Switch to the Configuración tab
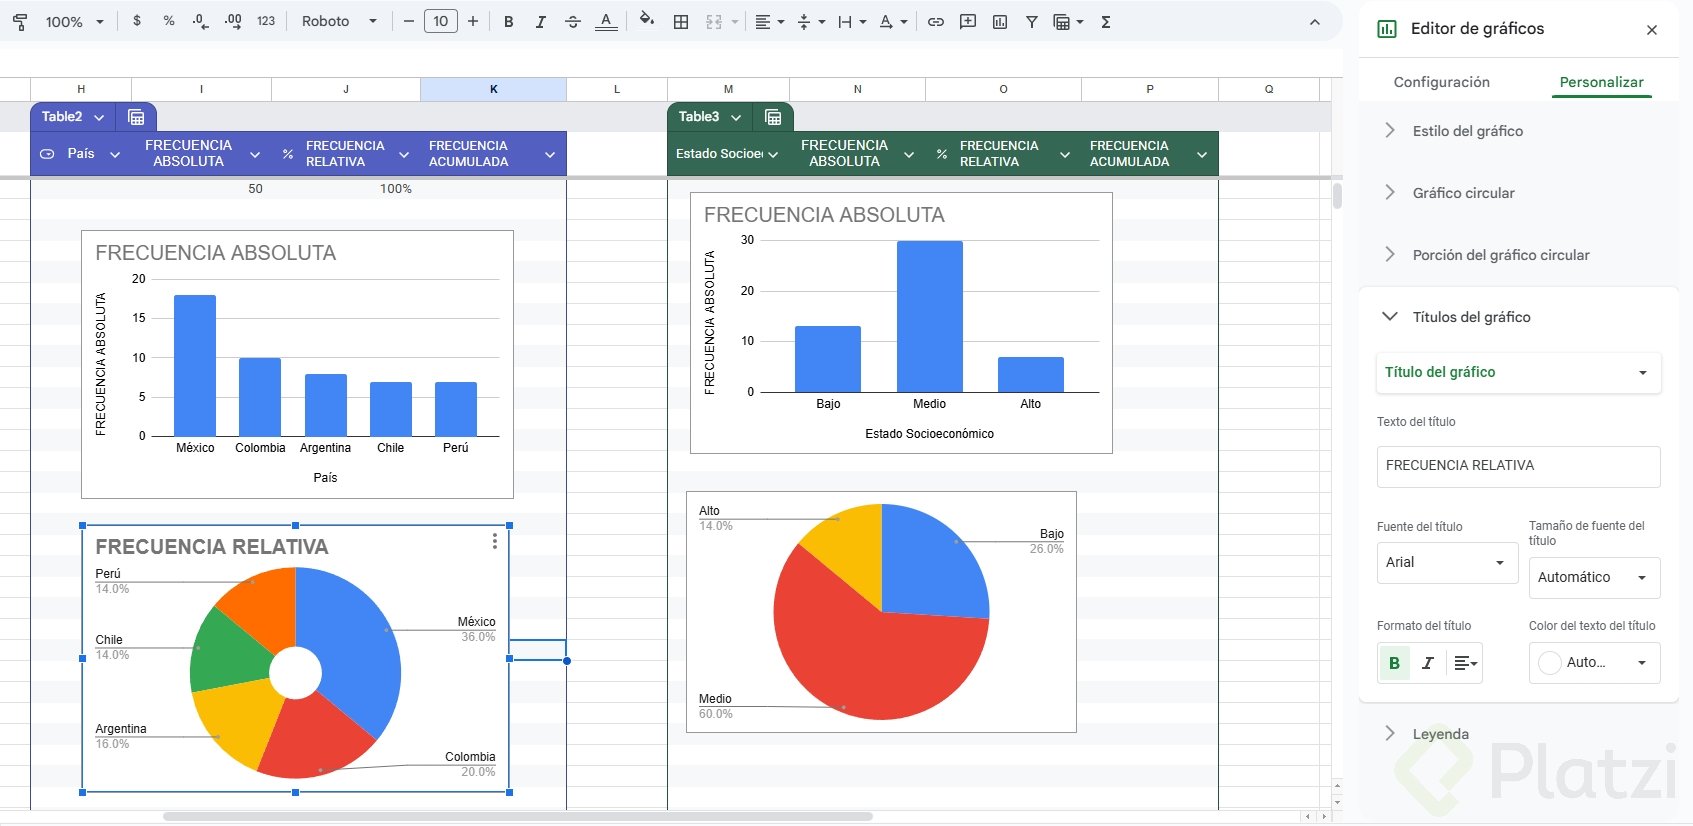Viewport: 1693px width, 826px height. (1441, 82)
